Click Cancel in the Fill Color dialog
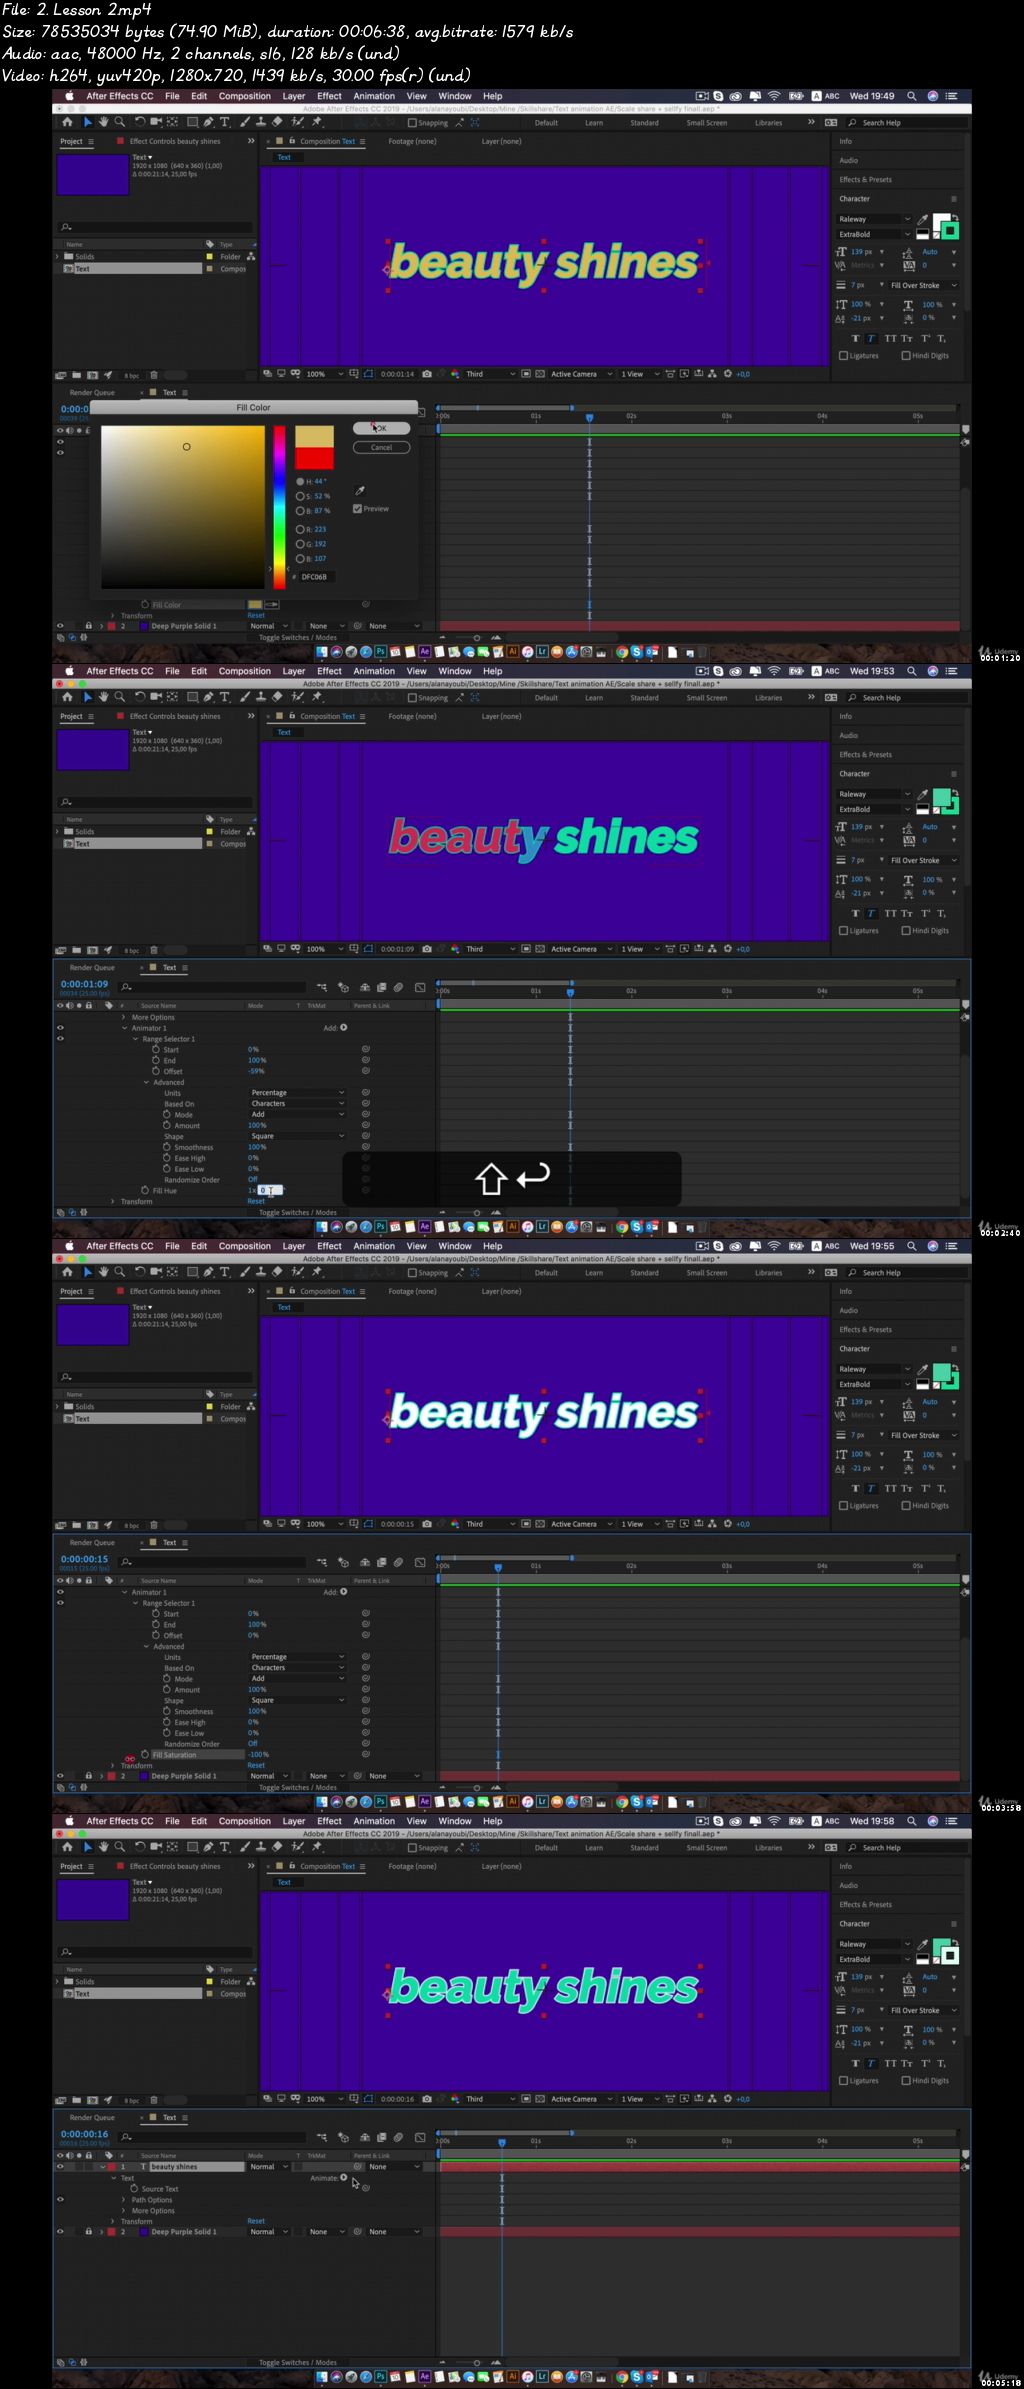The width and height of the screenshot is (1024, 2389). pos(381,447)
